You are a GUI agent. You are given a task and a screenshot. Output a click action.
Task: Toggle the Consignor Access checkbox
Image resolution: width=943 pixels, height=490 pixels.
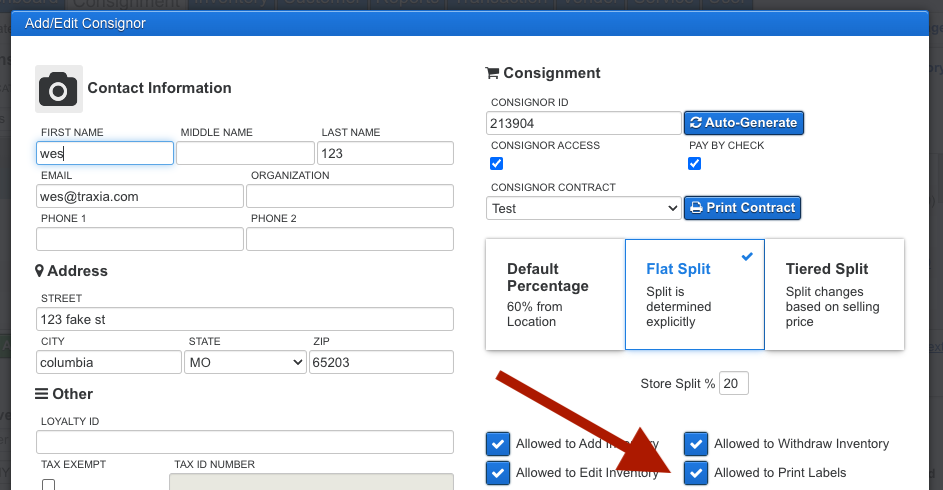click(x=497, y=164)
